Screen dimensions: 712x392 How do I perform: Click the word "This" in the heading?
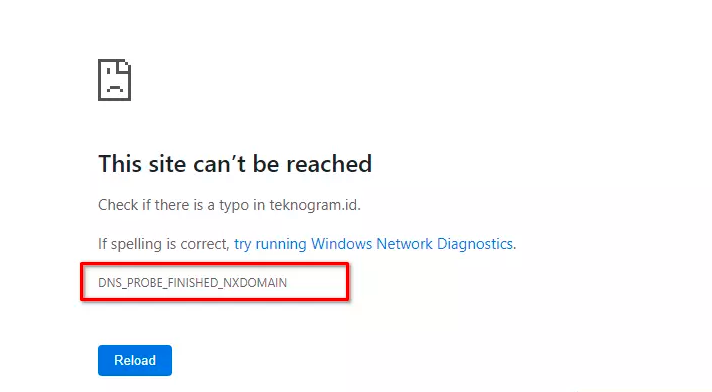click(x=120, y=164)
